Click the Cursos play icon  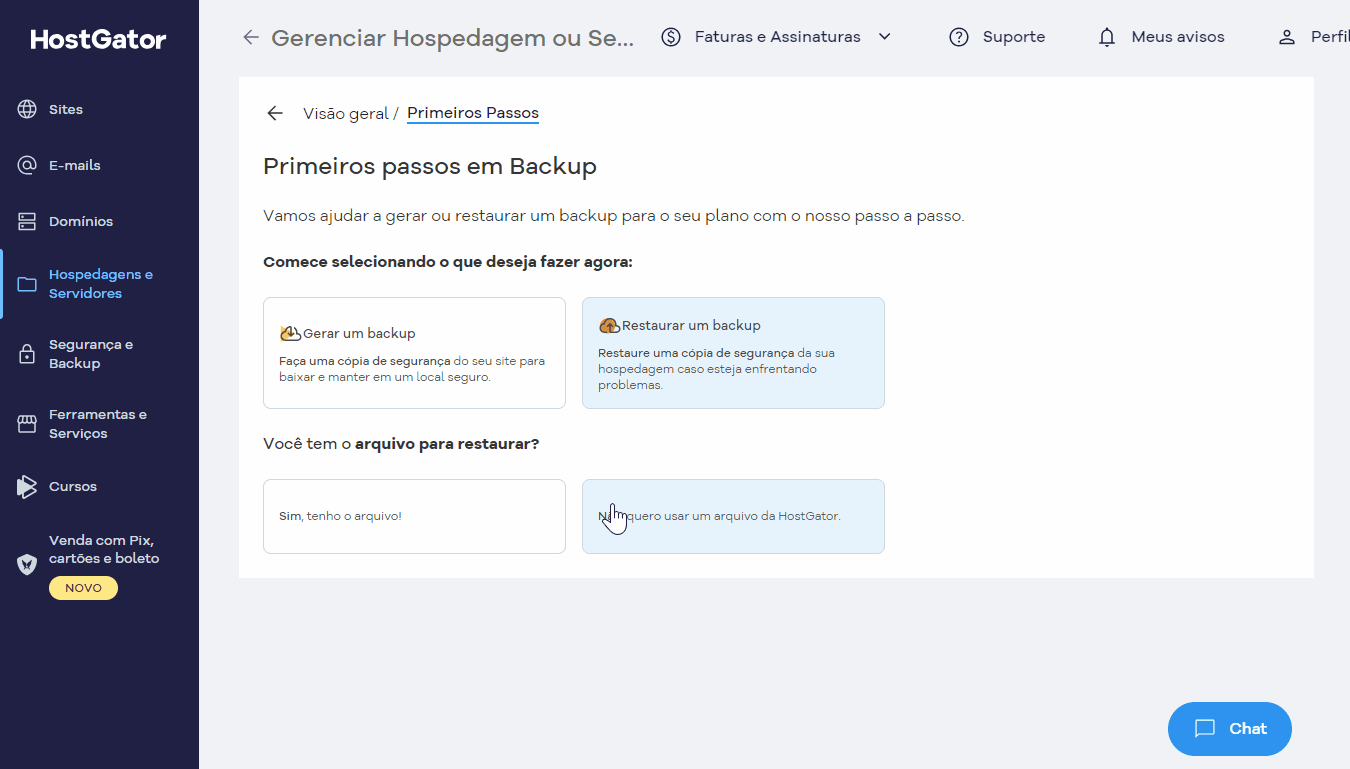27,487
